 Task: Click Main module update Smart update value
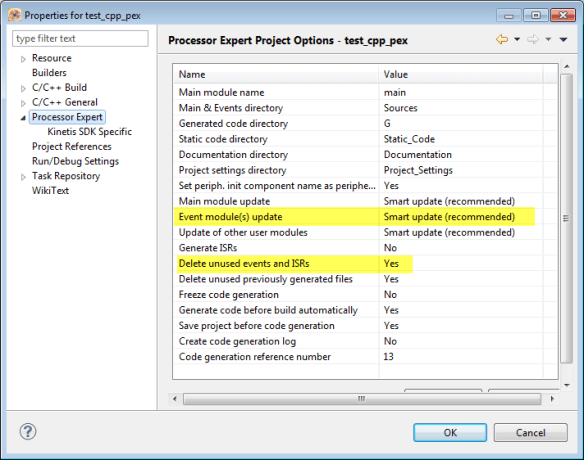(x=449, y=202)
